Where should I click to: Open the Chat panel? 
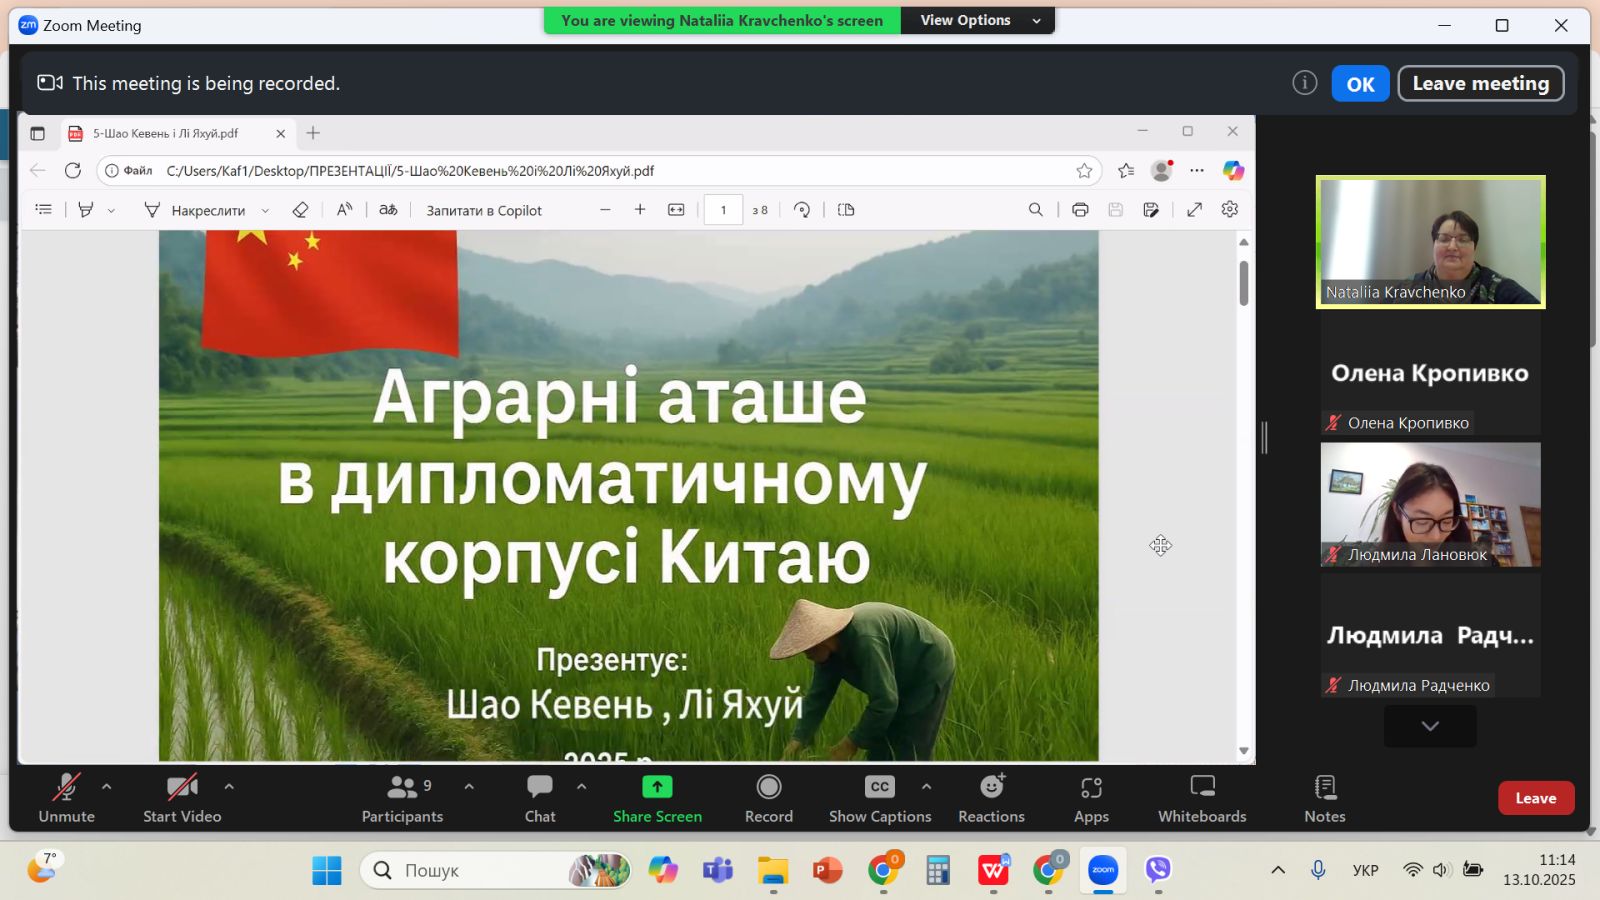[x=540, y=798]
